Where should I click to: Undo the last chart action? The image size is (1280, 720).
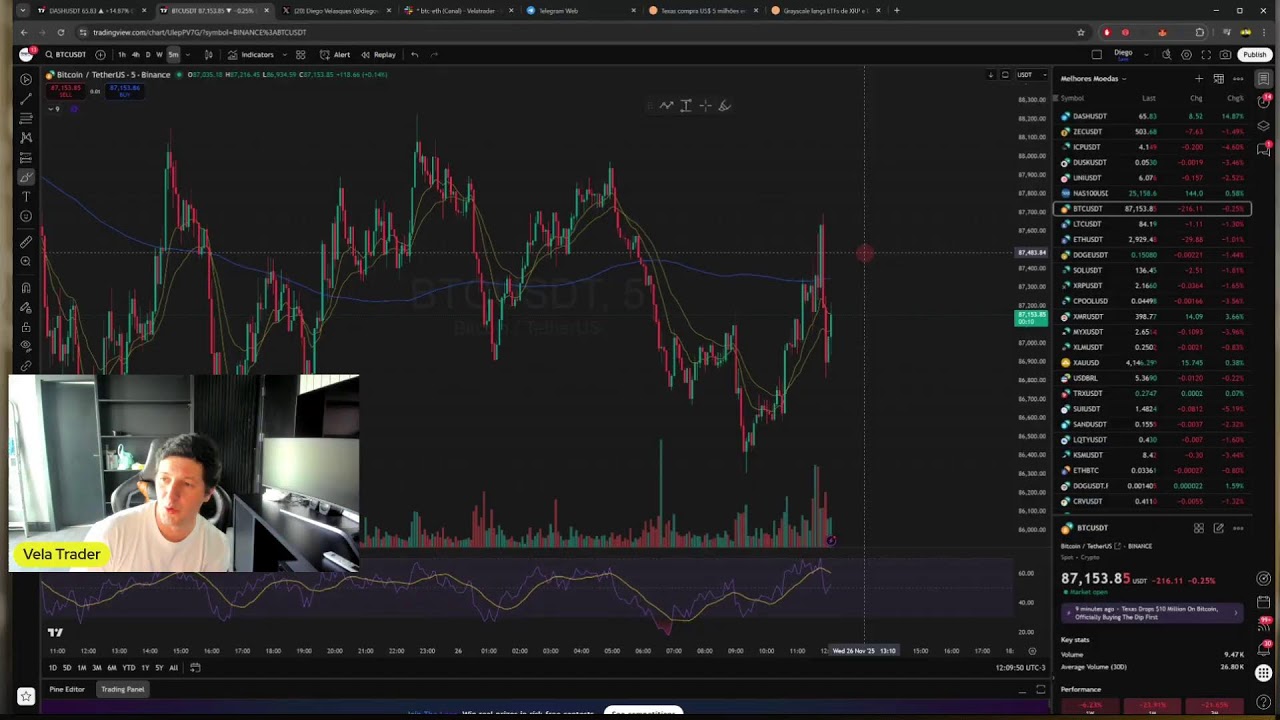click(414, 54)
